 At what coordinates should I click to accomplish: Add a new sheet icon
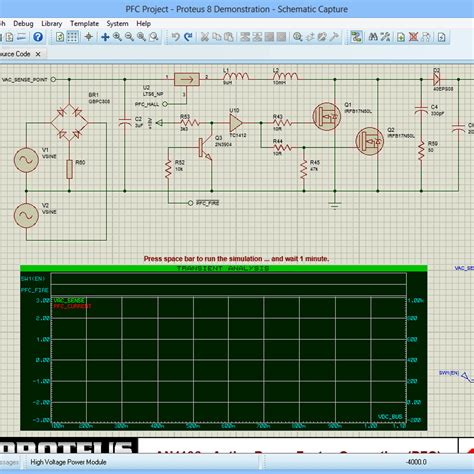pos(401,37)
